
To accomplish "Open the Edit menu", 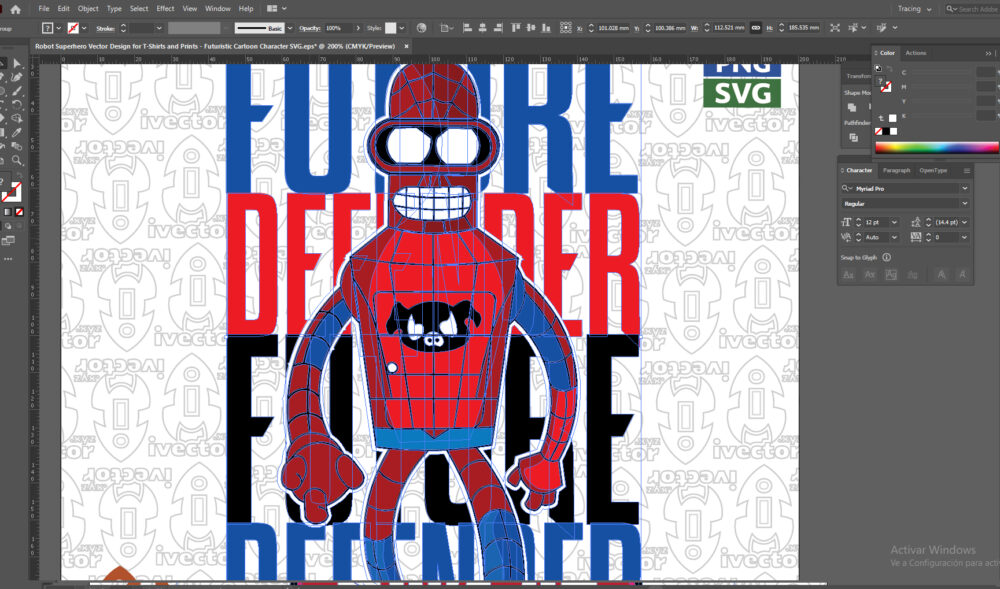I will [63, 9].
